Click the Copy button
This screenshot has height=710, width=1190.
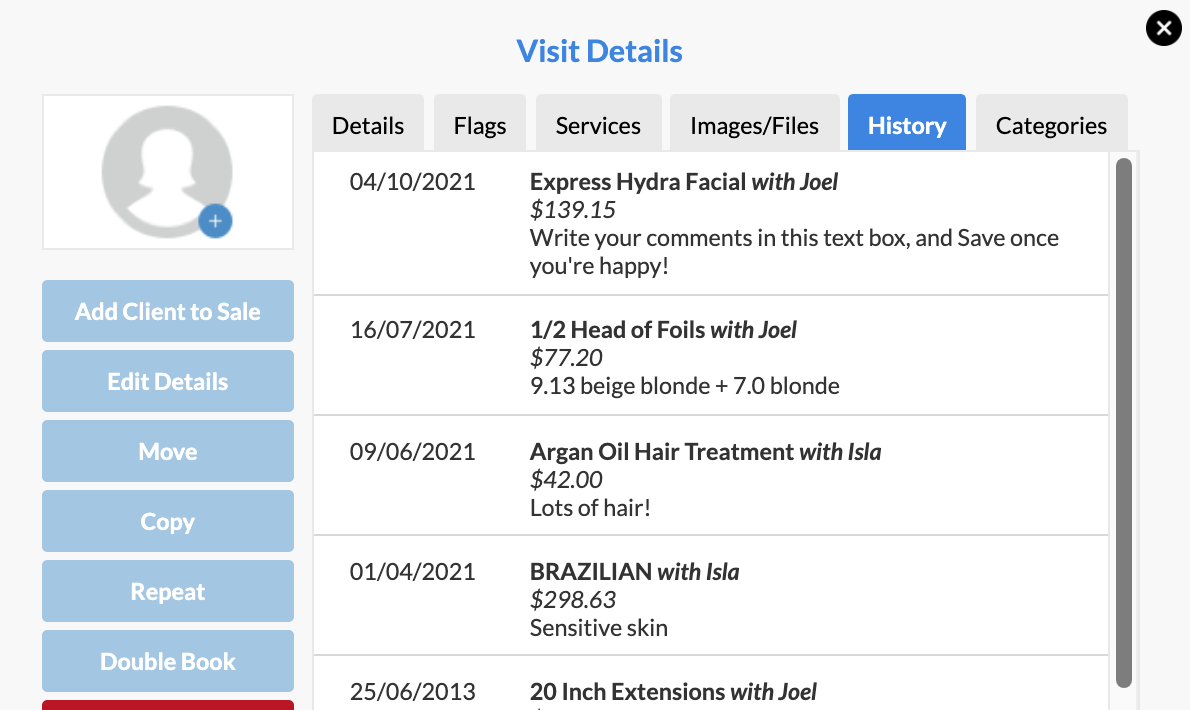click(168, 521)
